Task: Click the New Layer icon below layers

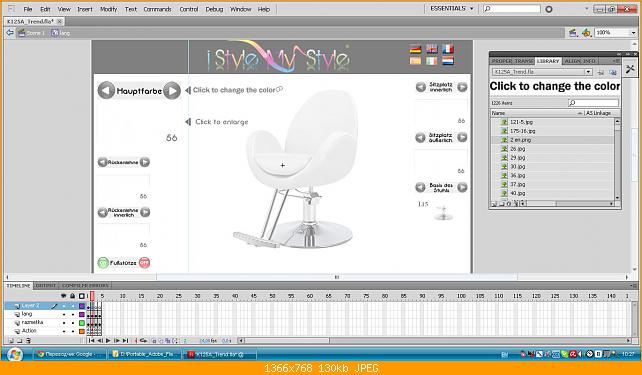Action: 11,340
